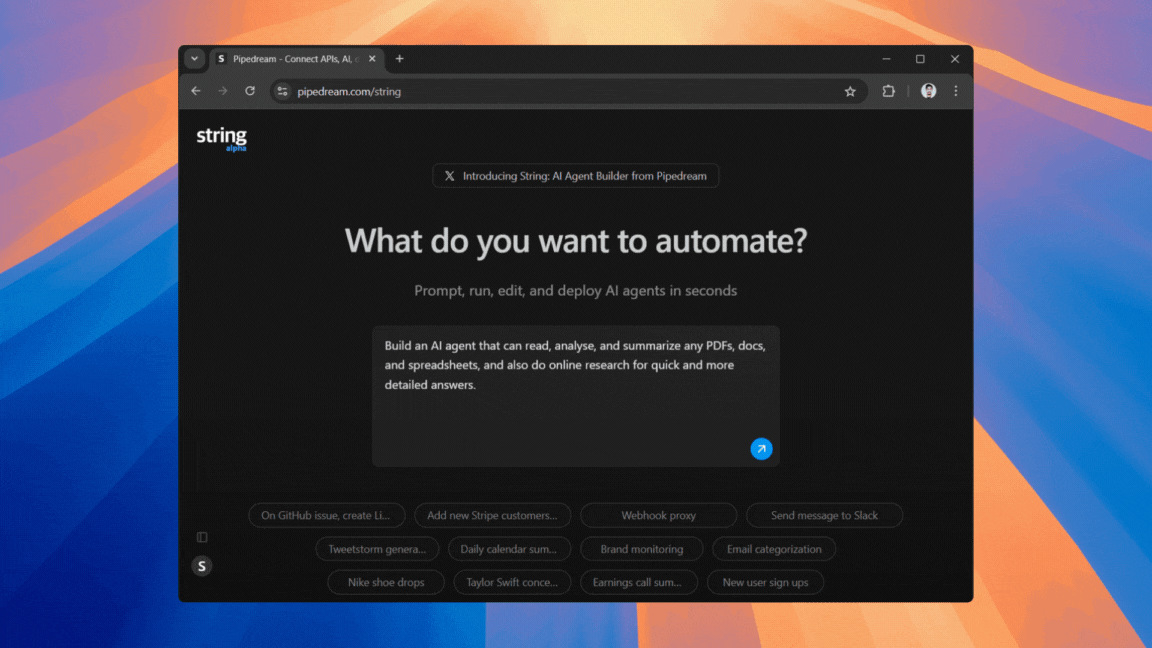Click the String alpha logo
The width and height of the screenshot is (1152, 648).
(222, 138)
